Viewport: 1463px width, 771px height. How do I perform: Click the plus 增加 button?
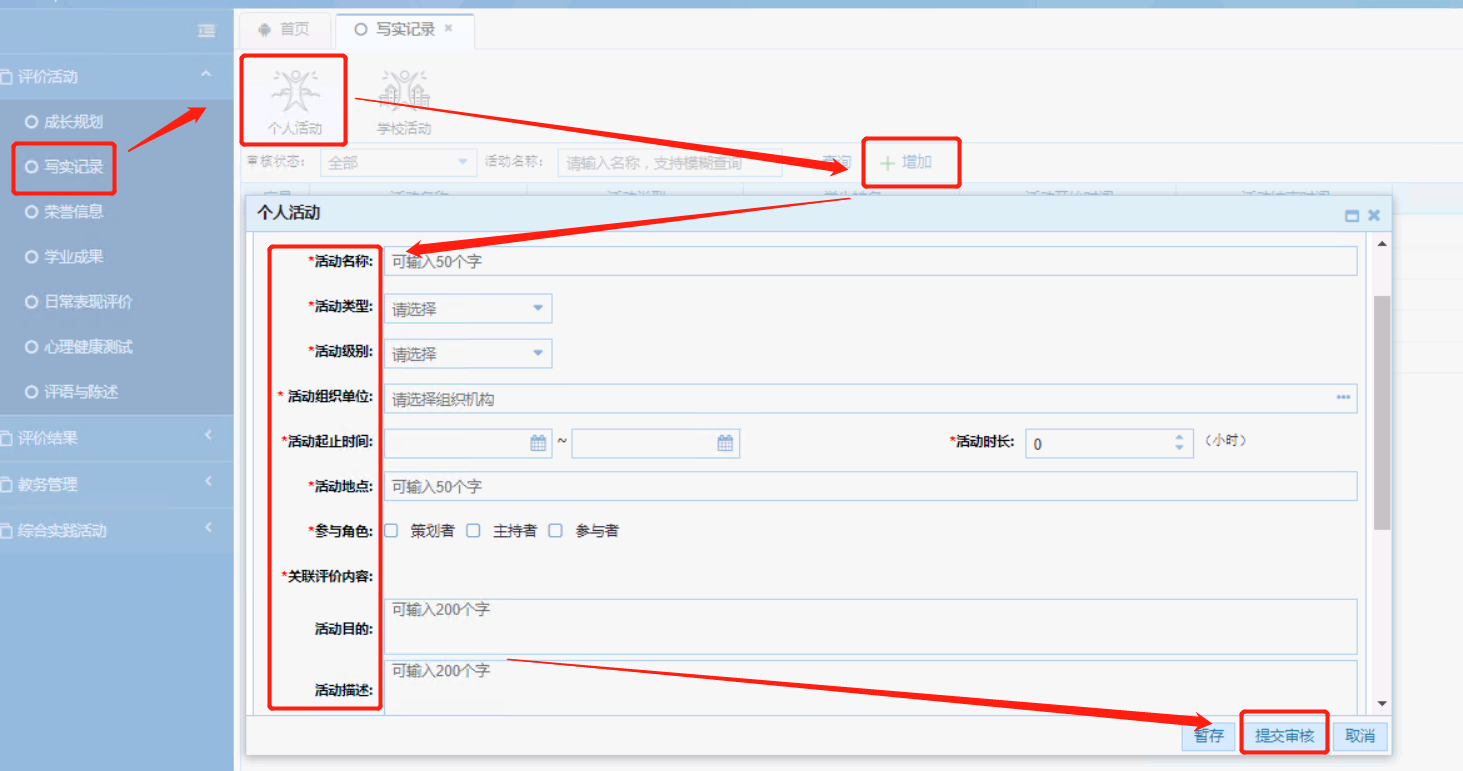(905, 162)
